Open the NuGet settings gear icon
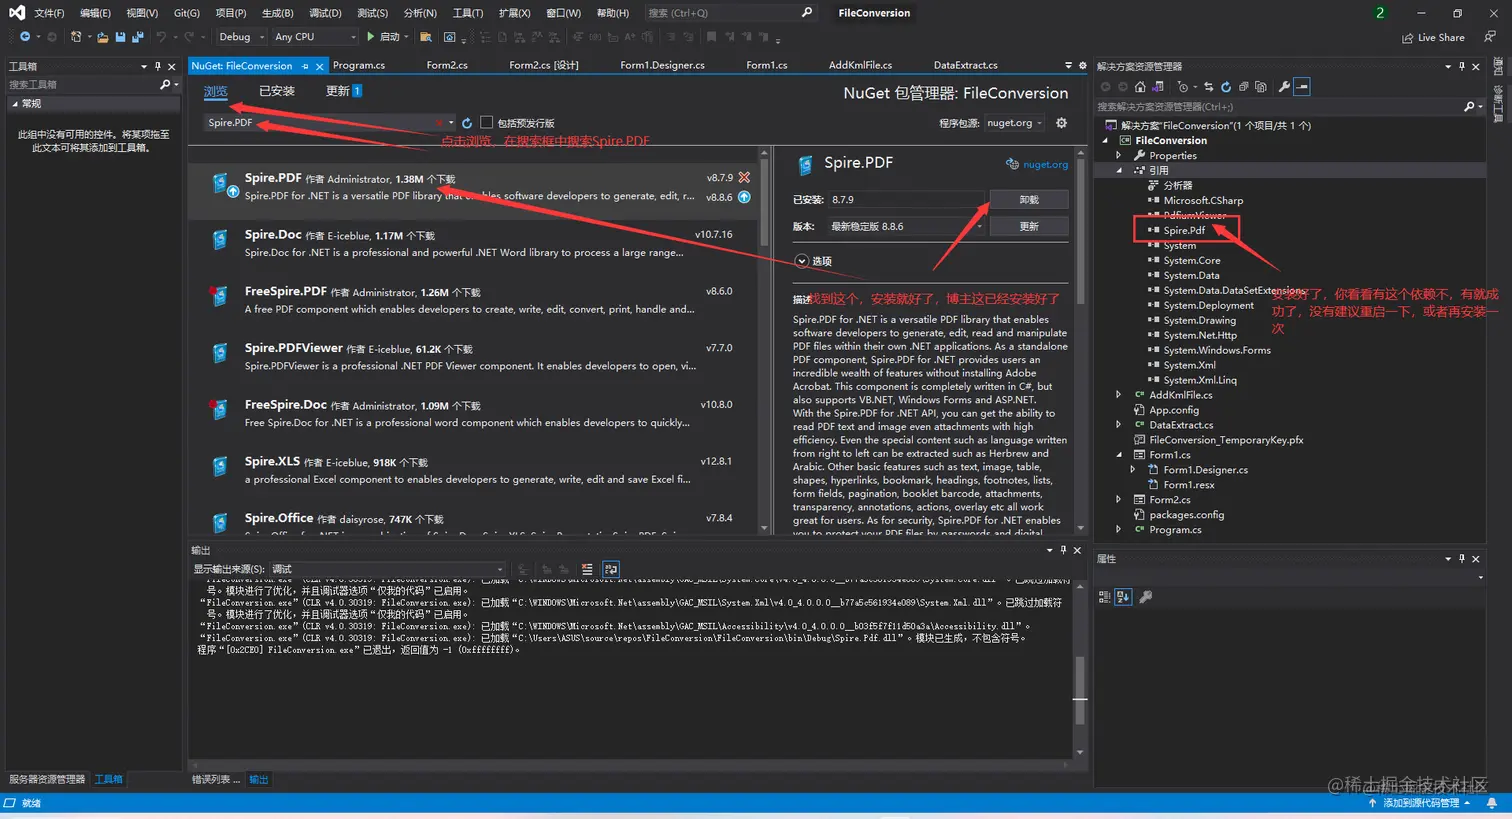This screenshot has width=1512, height=819. (x=1061, y=123)
